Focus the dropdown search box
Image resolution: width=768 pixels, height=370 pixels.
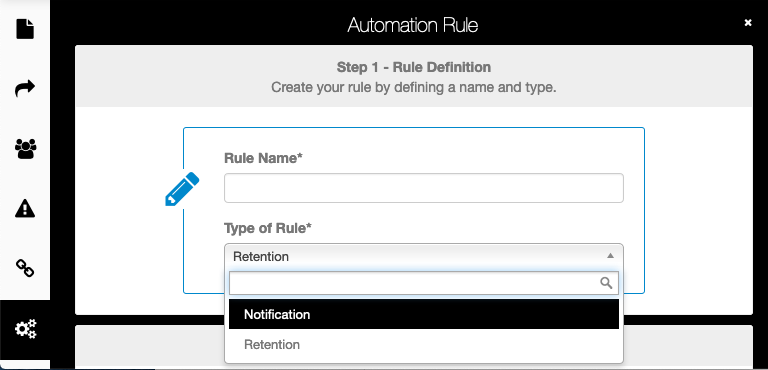[x=424, y=283]
